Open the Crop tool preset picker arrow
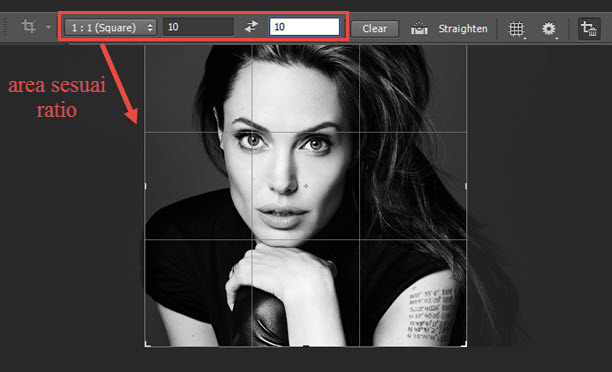The image size is (612, 372). pos(48,27)
